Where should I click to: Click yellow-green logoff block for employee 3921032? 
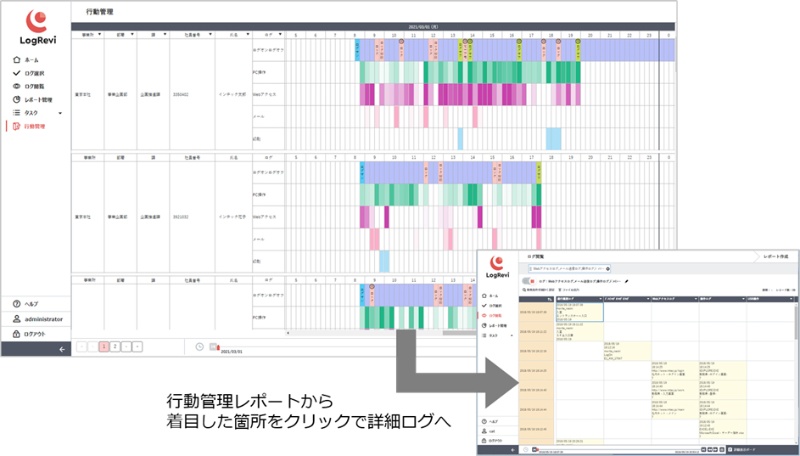point(539,172)
